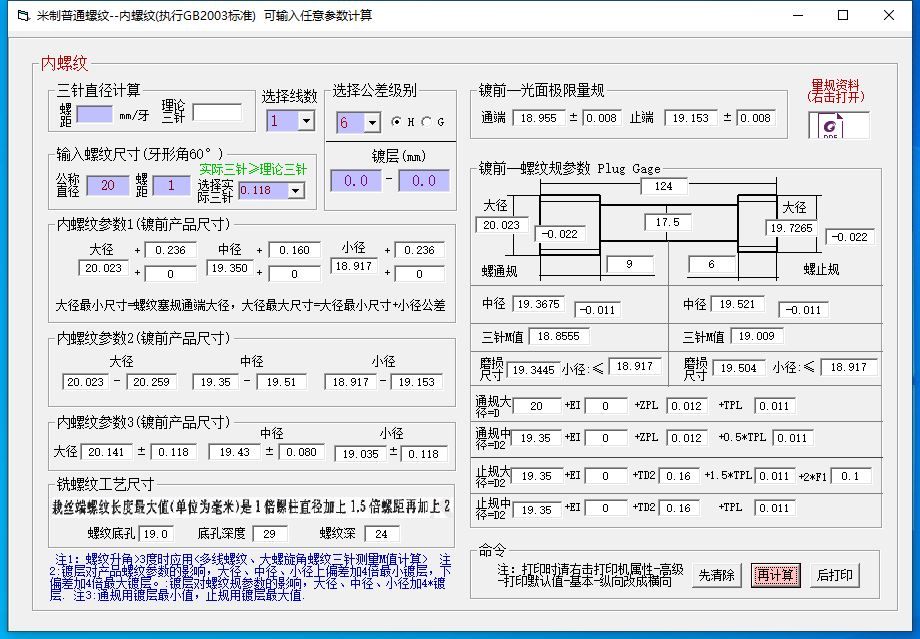Click the 参数3 小径 19.035 field

tap(360, 454)
